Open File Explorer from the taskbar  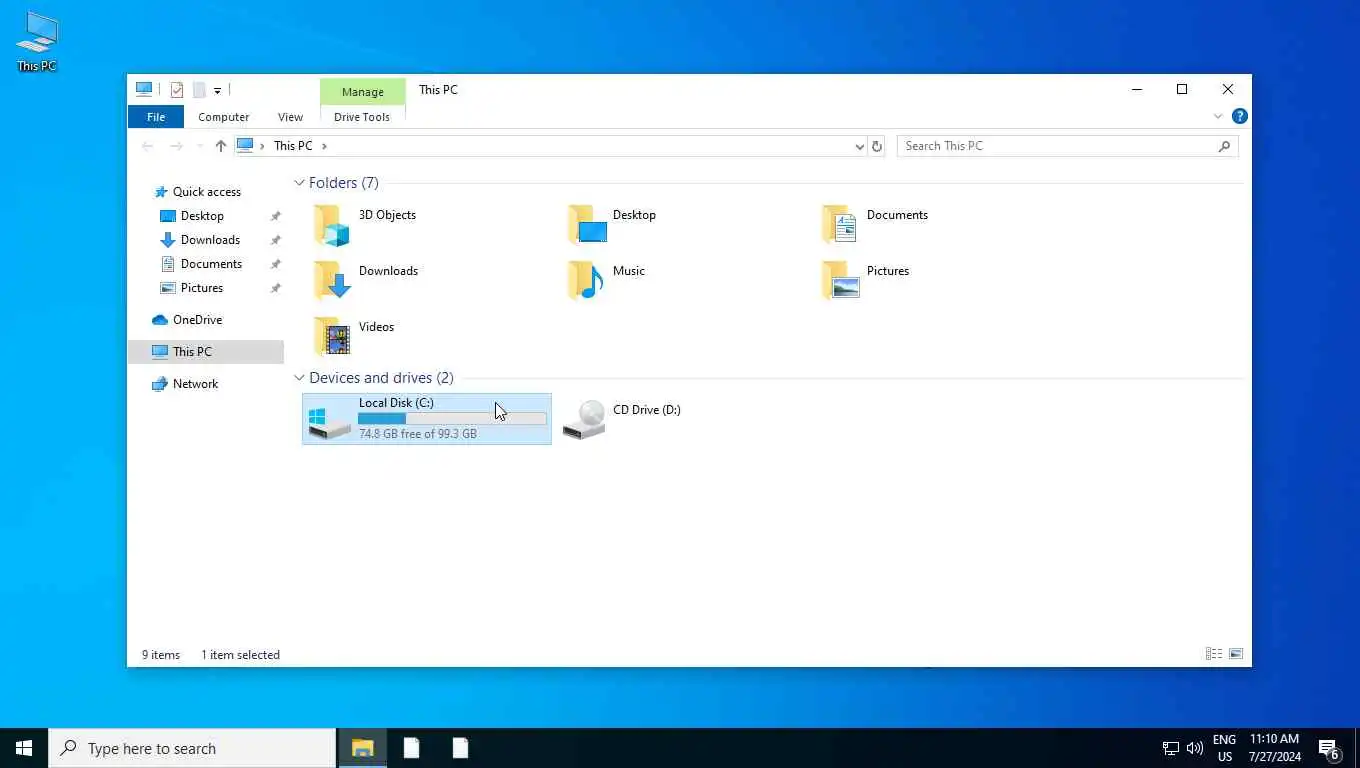click(362, 748)
